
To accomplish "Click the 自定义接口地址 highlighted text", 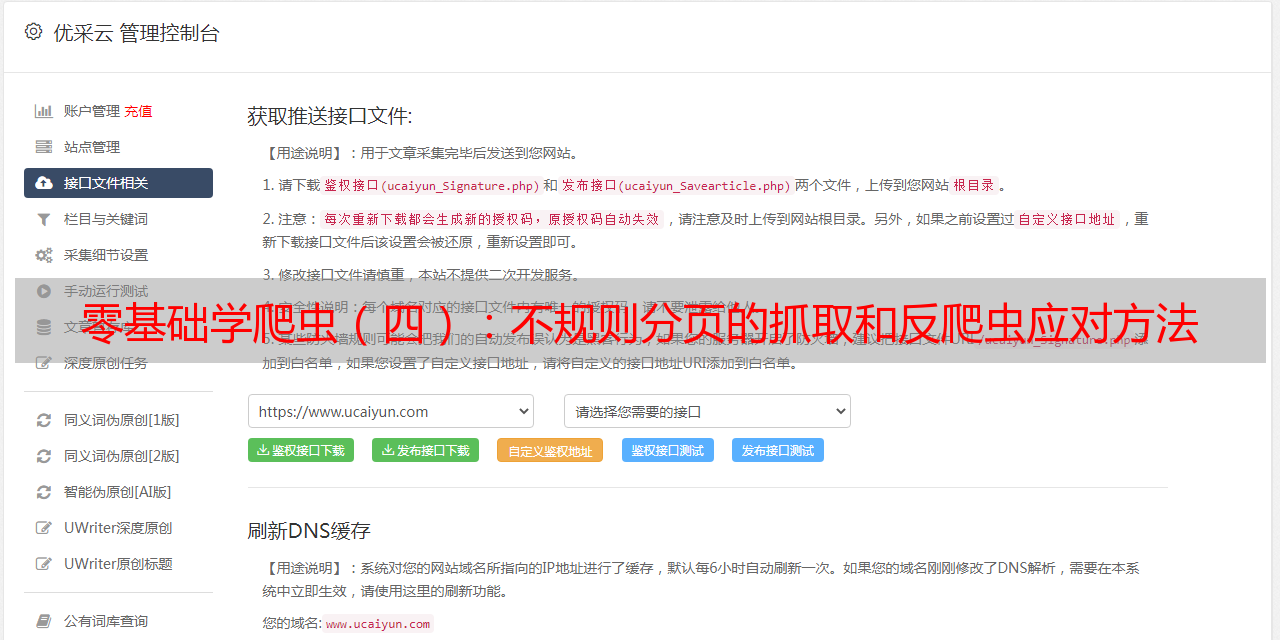I will pos(1067,219).
